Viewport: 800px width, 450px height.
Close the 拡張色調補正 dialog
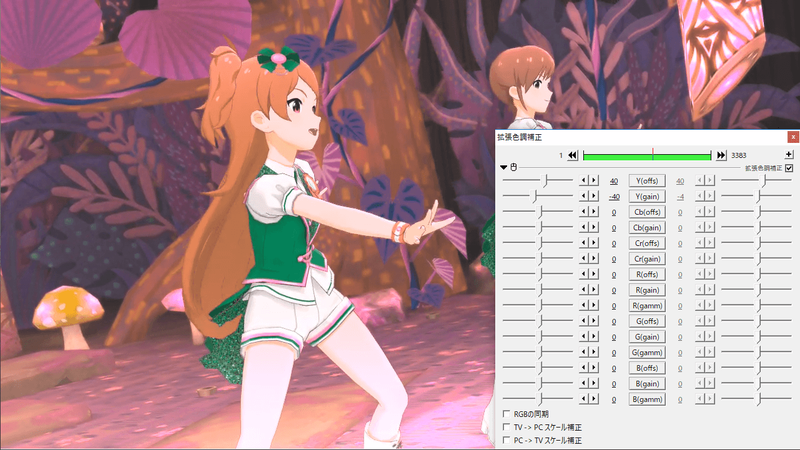point(793,137)
